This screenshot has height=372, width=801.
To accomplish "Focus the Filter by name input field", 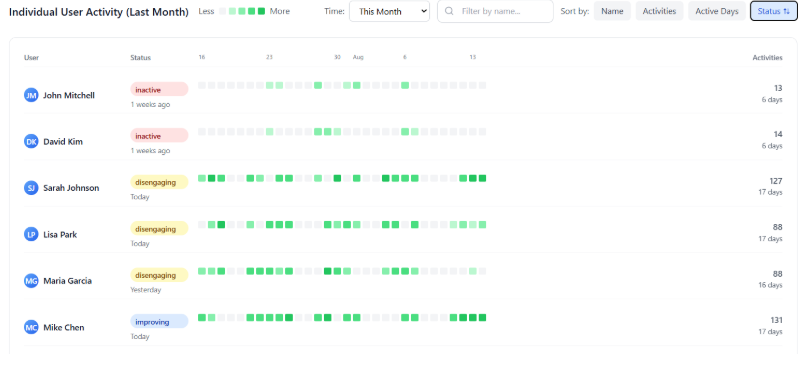I will (x=495, y=11).
